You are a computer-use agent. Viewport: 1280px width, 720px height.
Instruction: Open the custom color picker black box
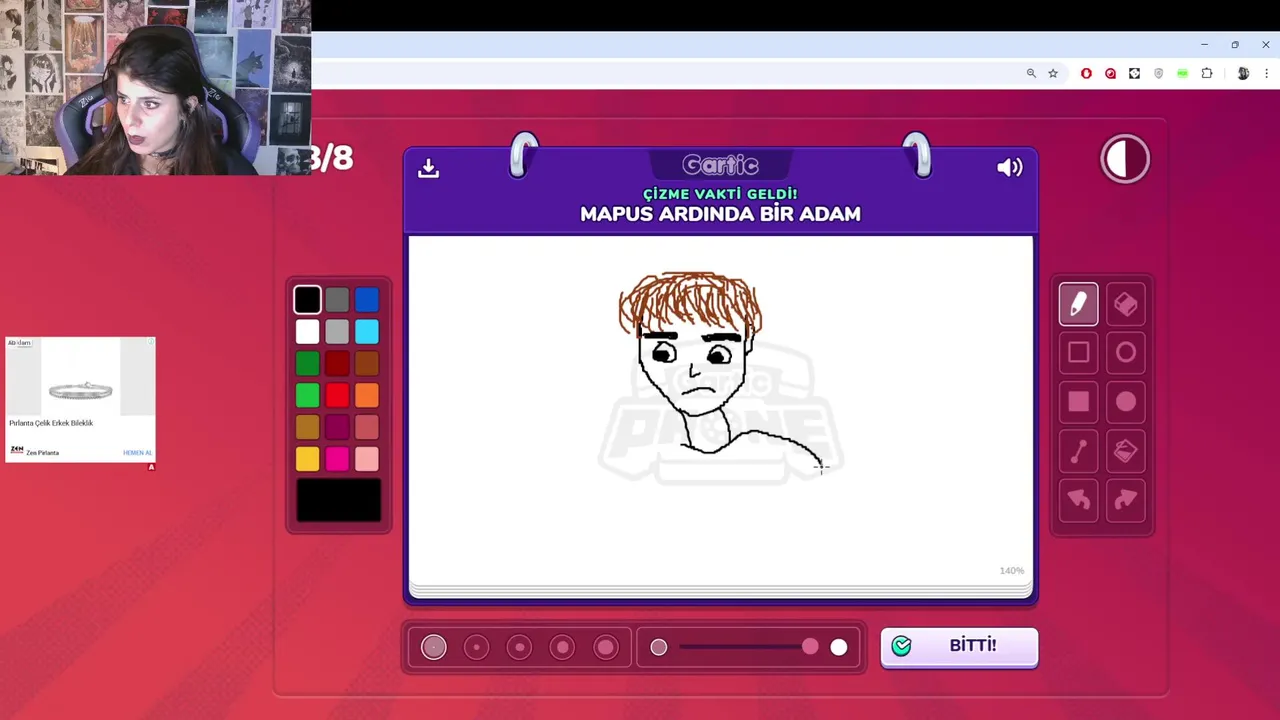click(x=338, y=500)
